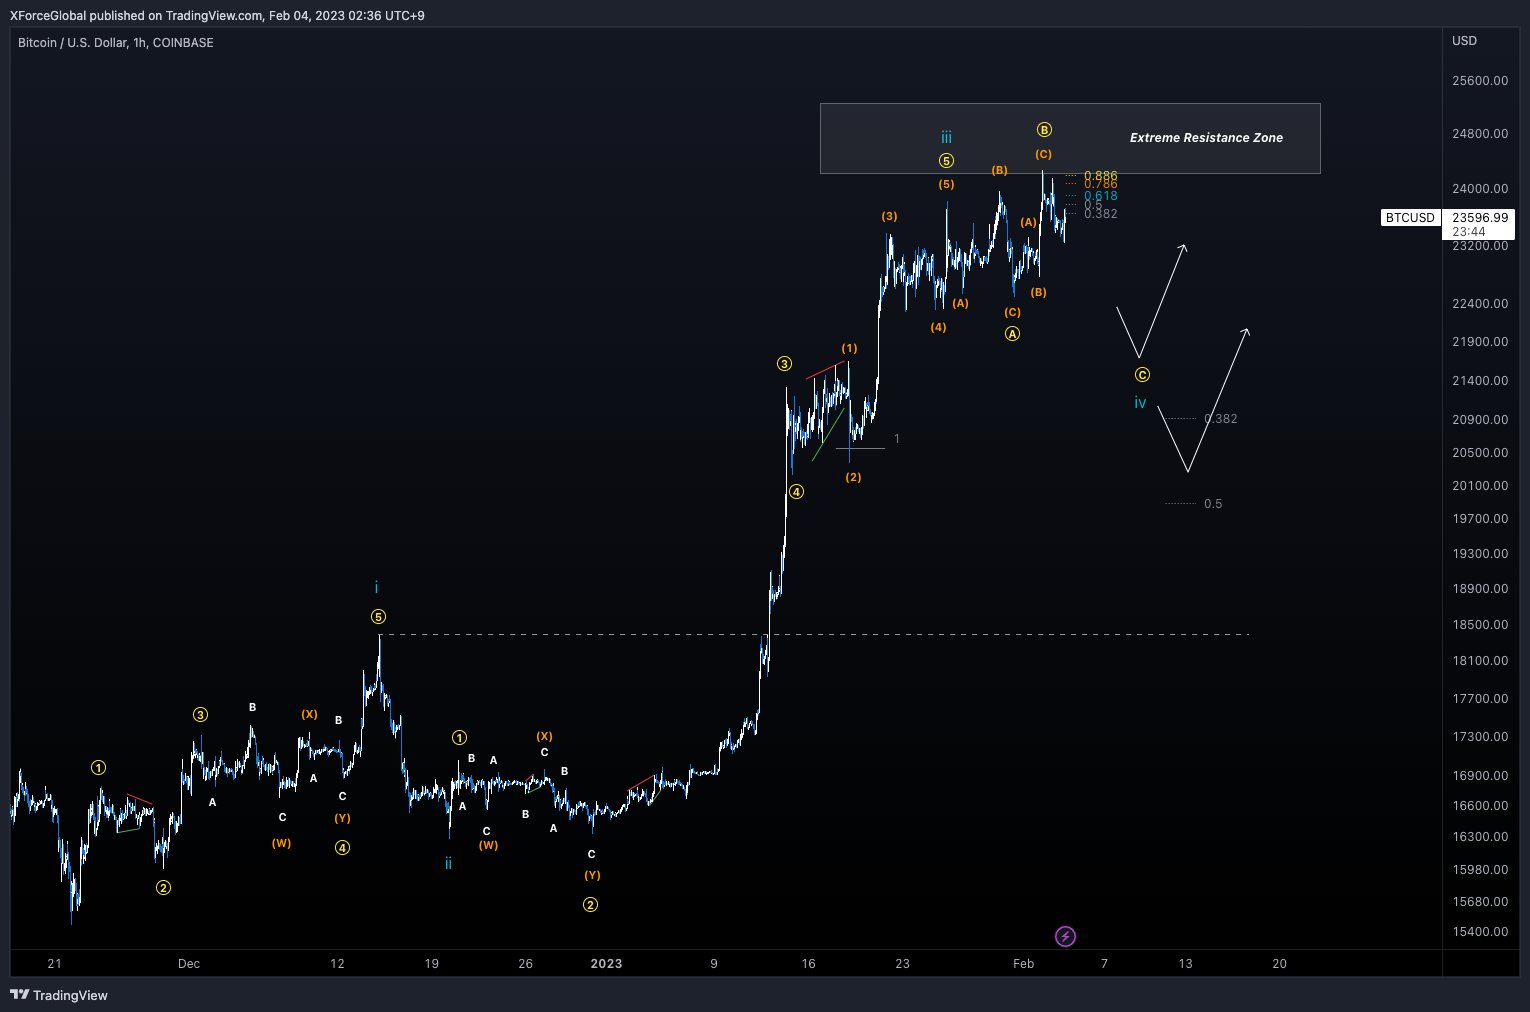Click the TradingView logo icon
The height and width of the screenshot is (1012, 1530).
click(x=18, y=996)
